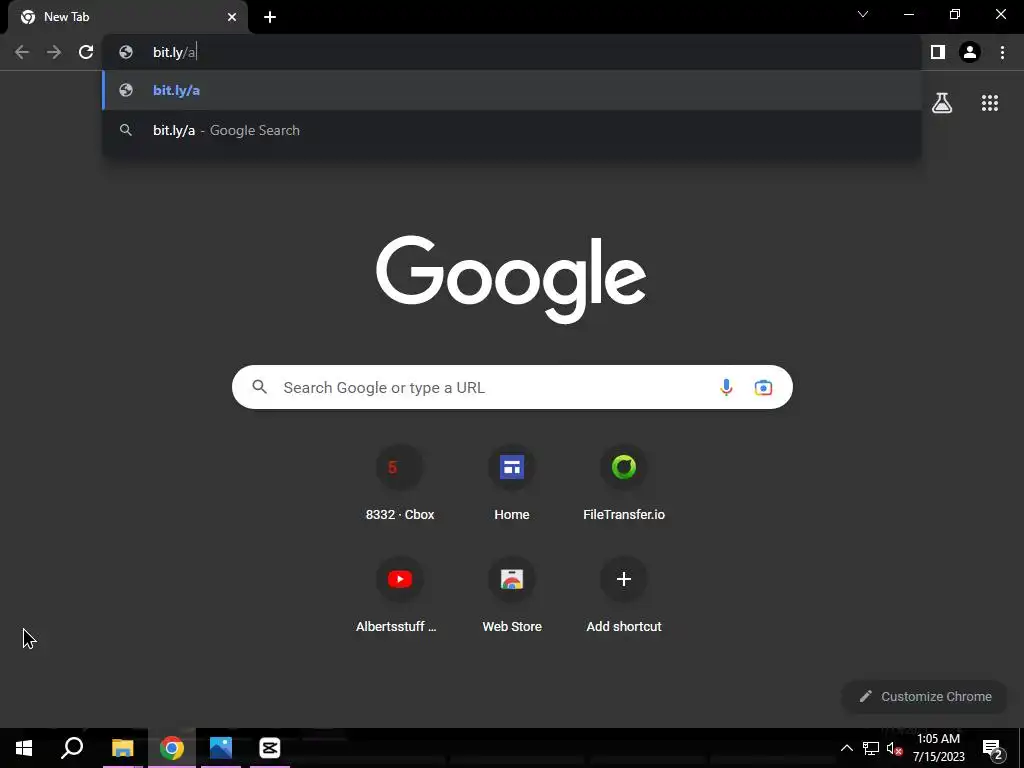
Task: Go back with the back arrow
Action: click(22, 52)
